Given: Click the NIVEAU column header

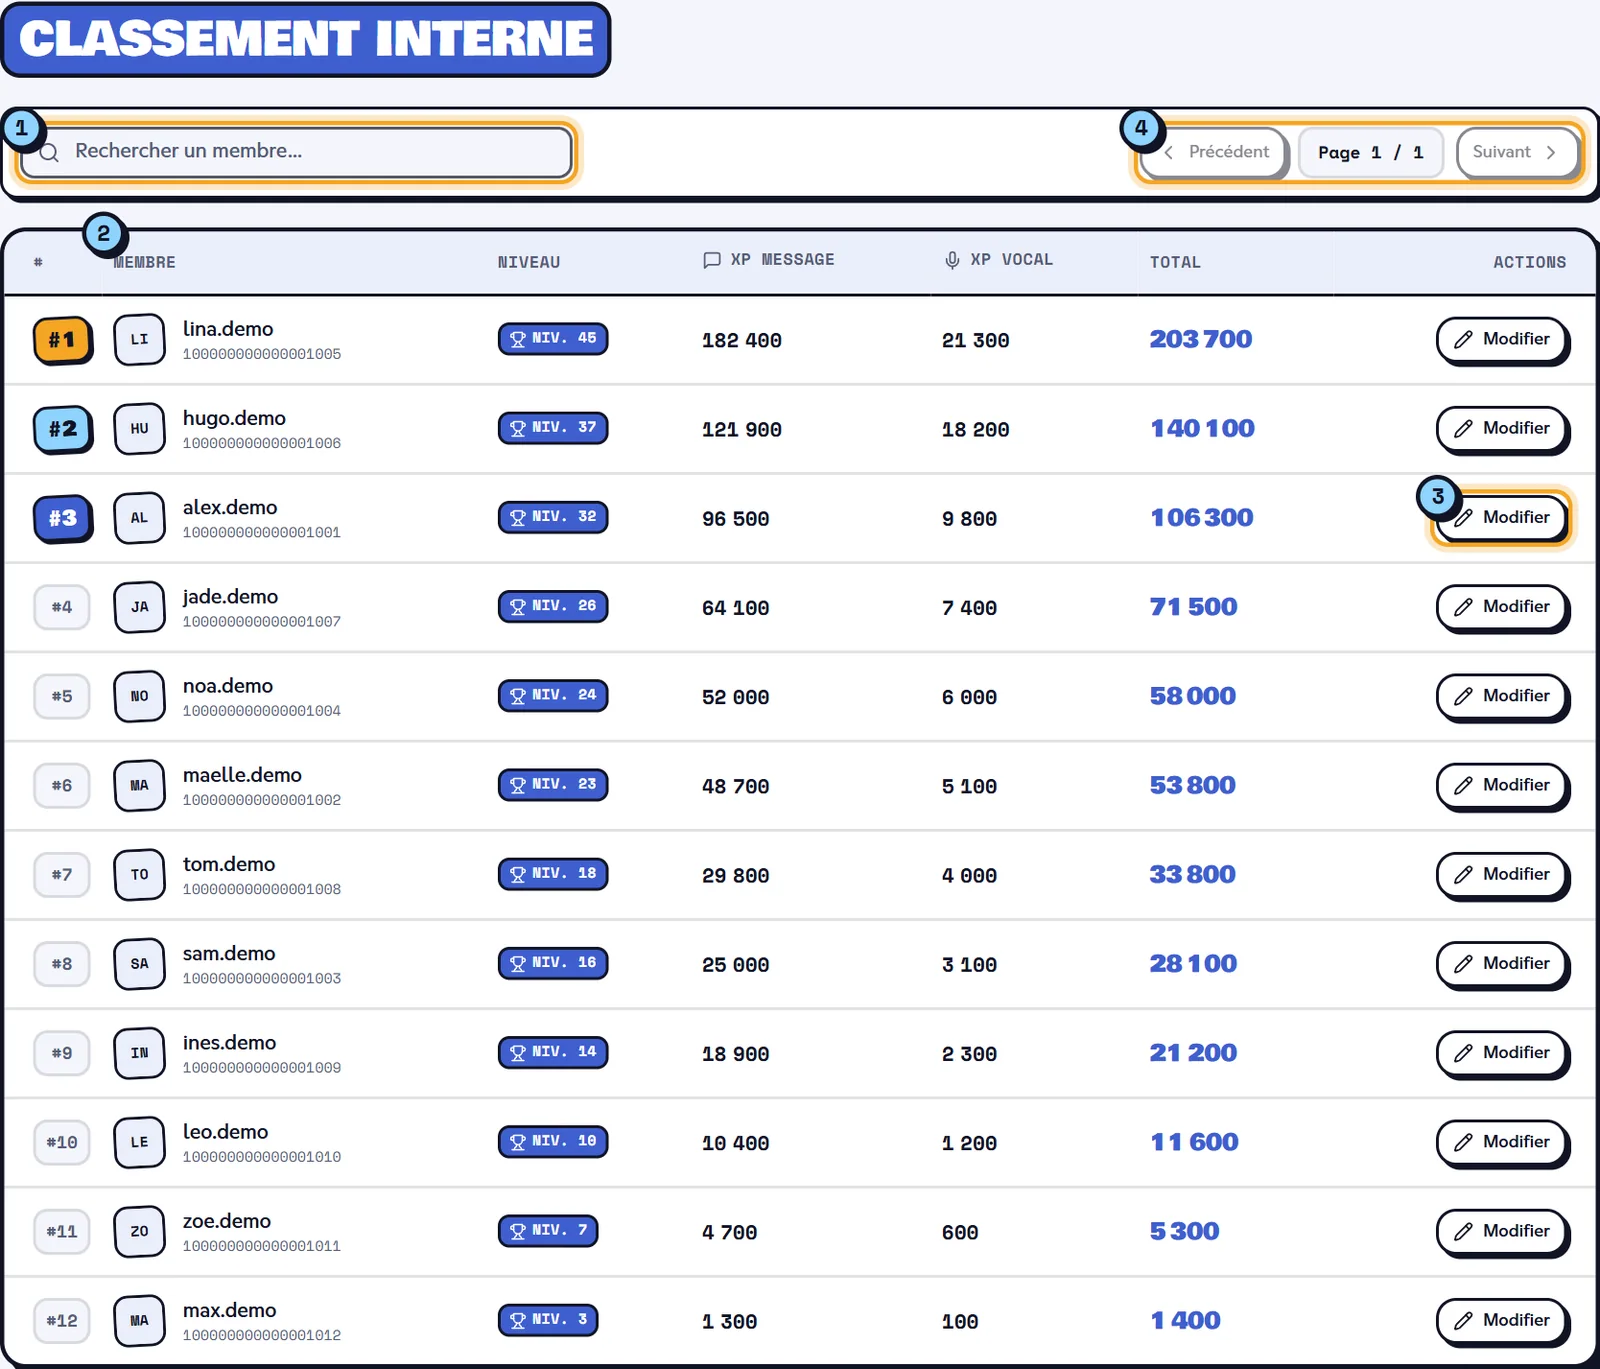Looking at the screenshot, I should [529, 262].
